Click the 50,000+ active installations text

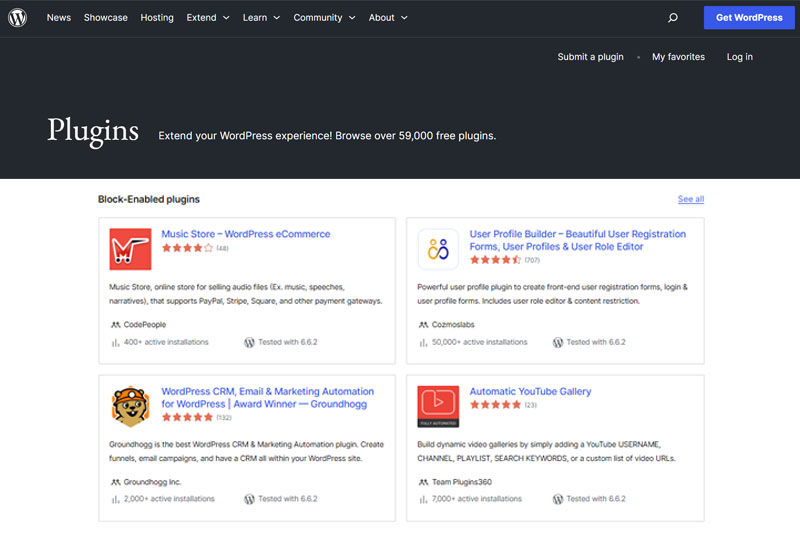coord(480,342)
